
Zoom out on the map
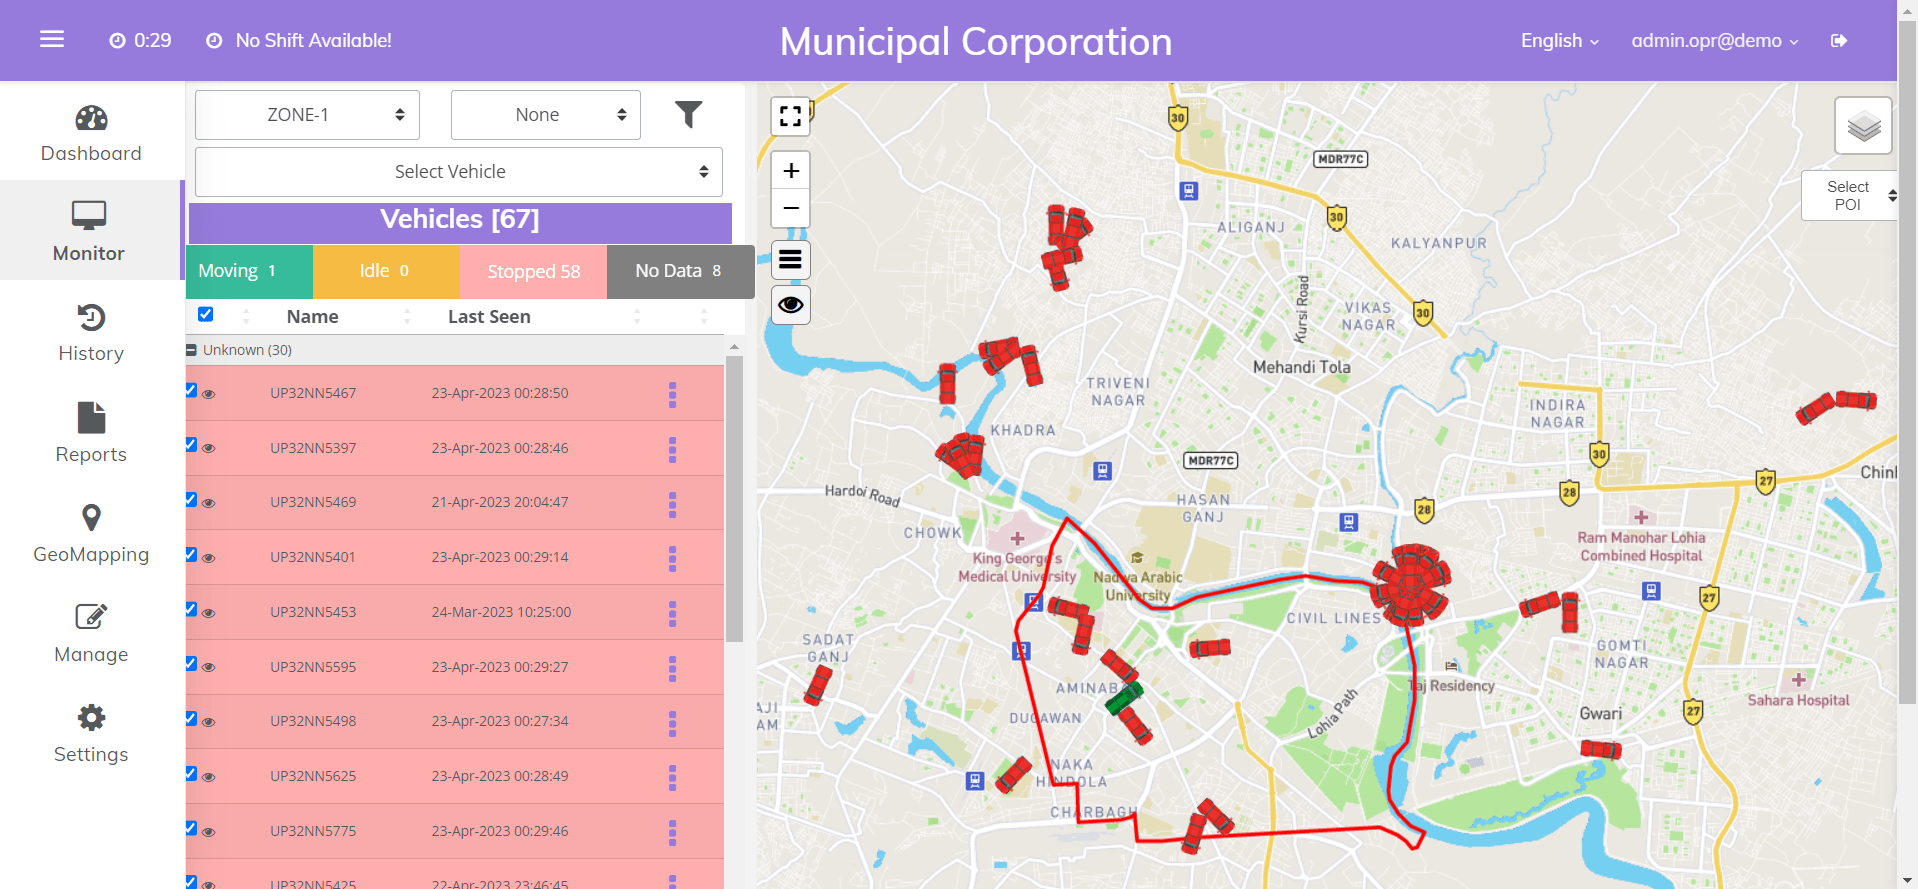click(x=790, y=208)
